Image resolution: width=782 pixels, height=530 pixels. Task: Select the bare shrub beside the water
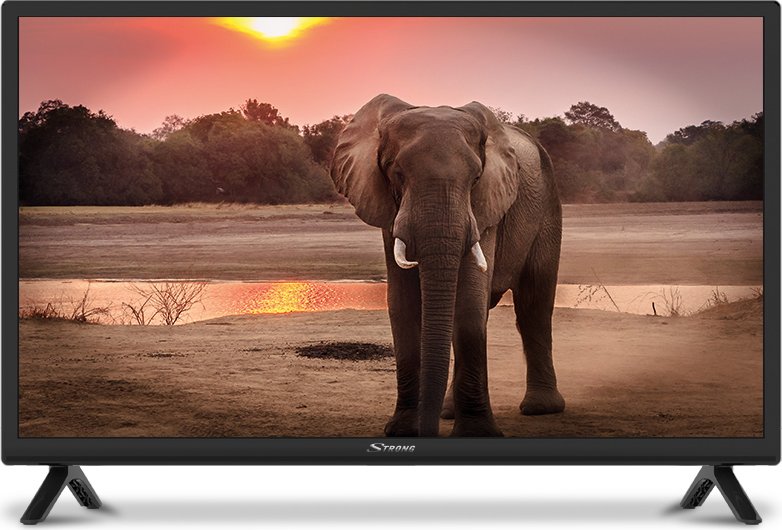[x=165, y=300]
